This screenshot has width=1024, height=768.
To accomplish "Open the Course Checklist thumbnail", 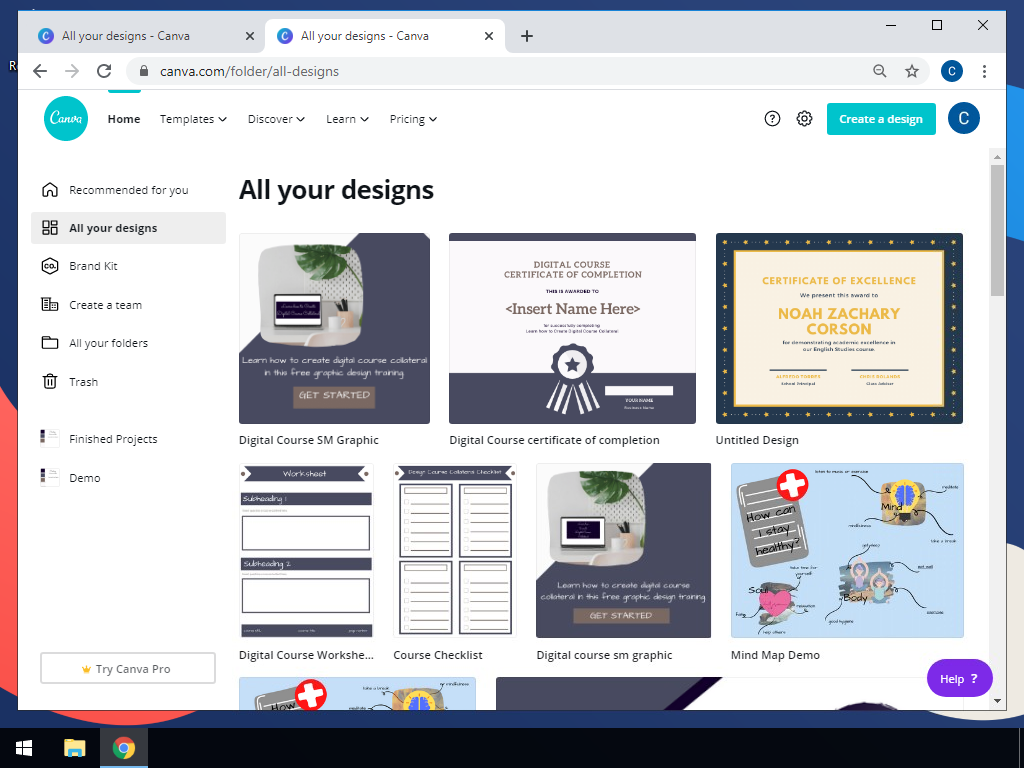I will click(455, 551).
